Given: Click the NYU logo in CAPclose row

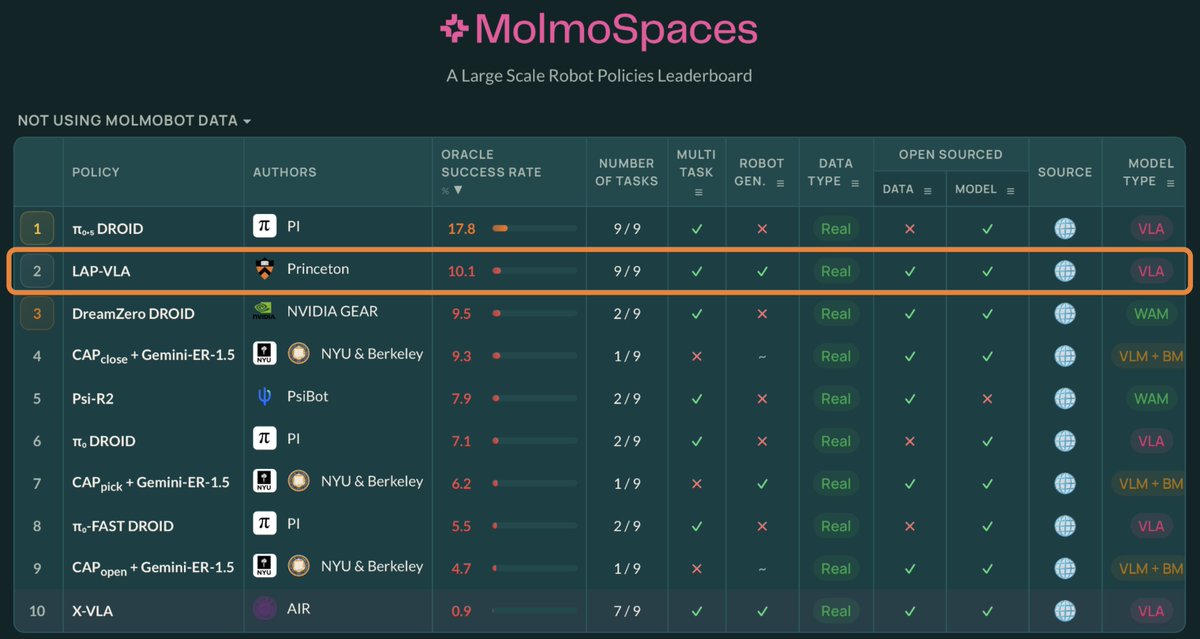Looking at the screenshot, I should pyautogui.click(x=265, y=354).
